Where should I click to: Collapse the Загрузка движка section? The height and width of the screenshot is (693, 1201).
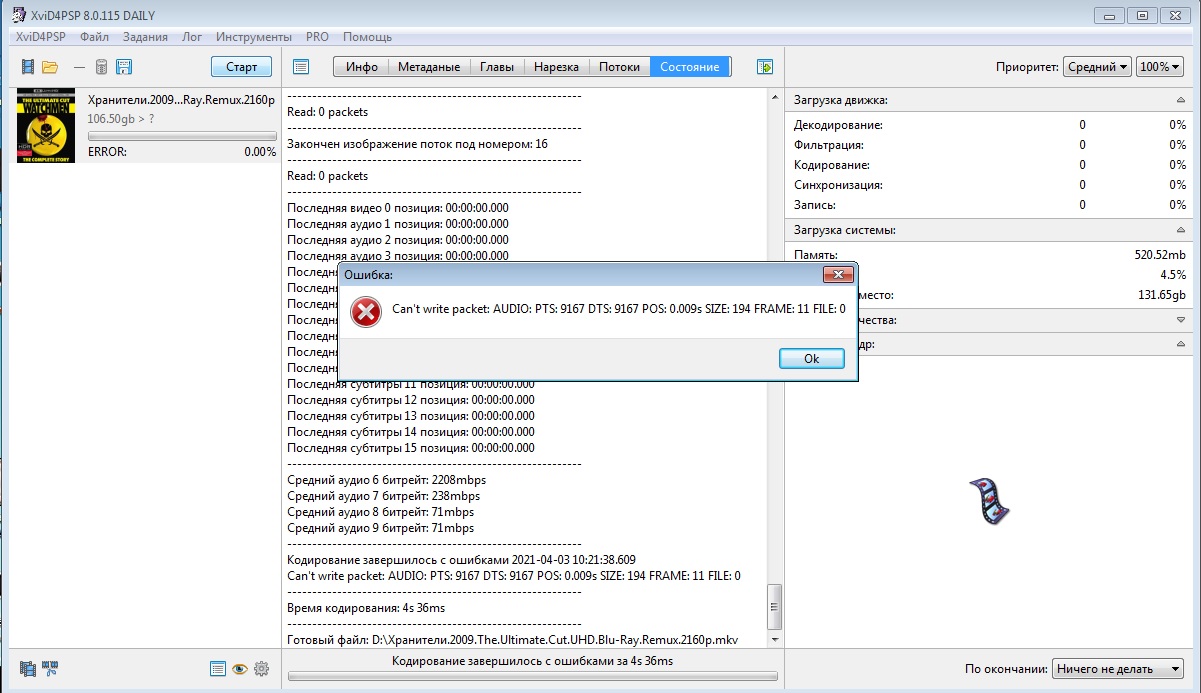point(1181,100)
